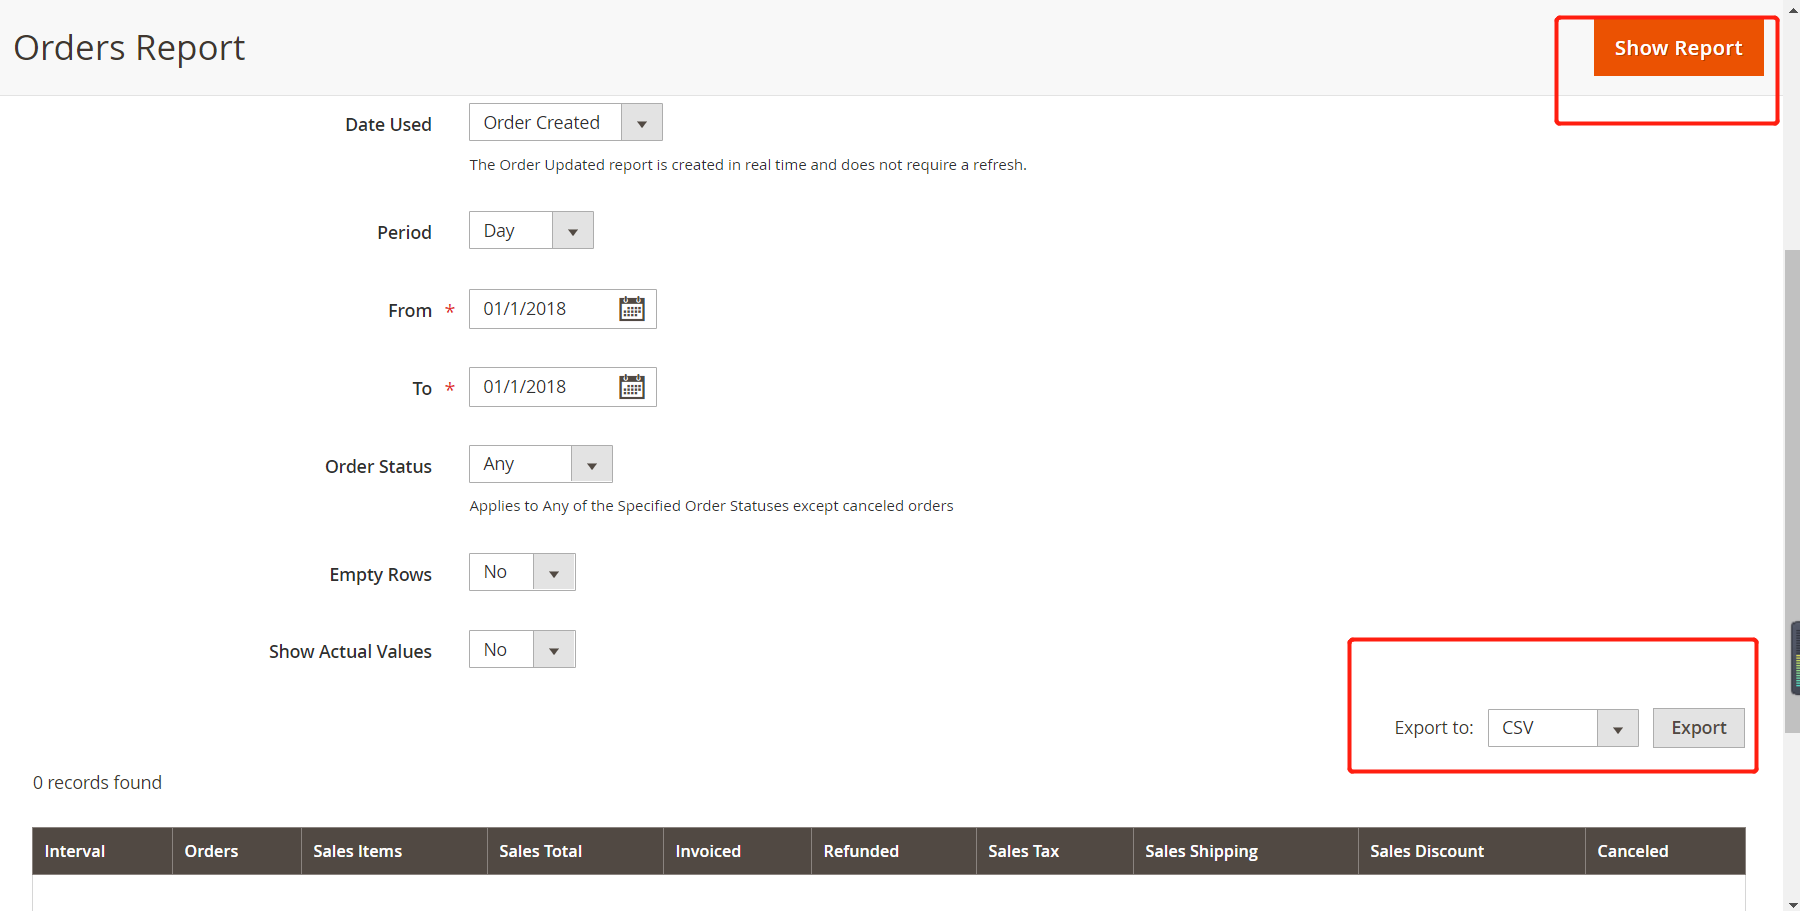The height and width of the screenshot is (911, 1800).
Task: Click the Show Report button
Action: click(x=1678, y=47)
